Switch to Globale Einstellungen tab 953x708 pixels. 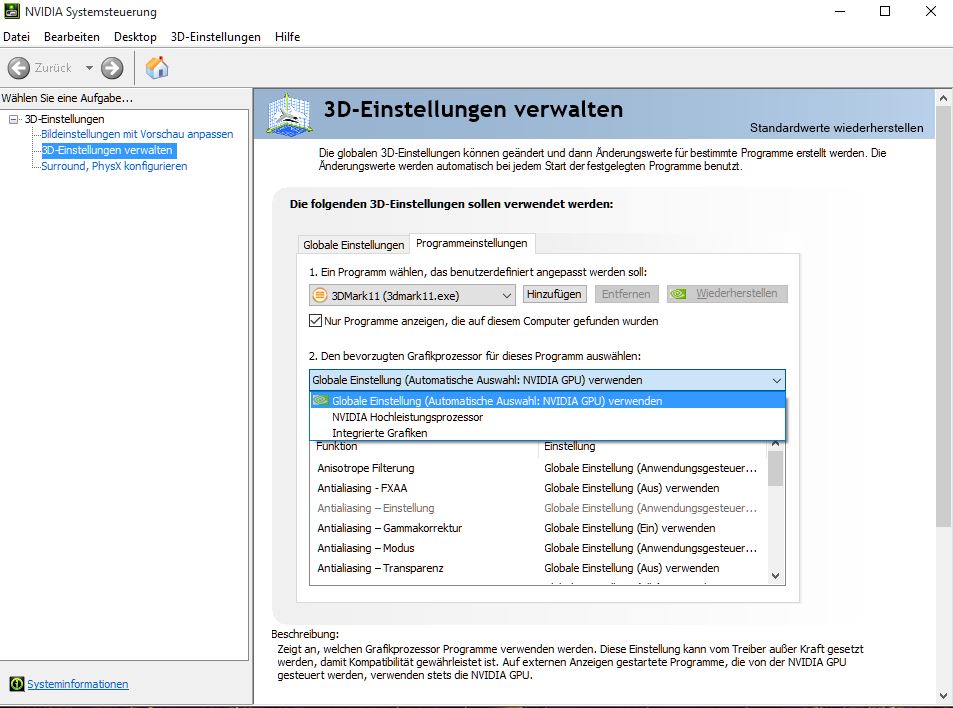coord(354,244)
